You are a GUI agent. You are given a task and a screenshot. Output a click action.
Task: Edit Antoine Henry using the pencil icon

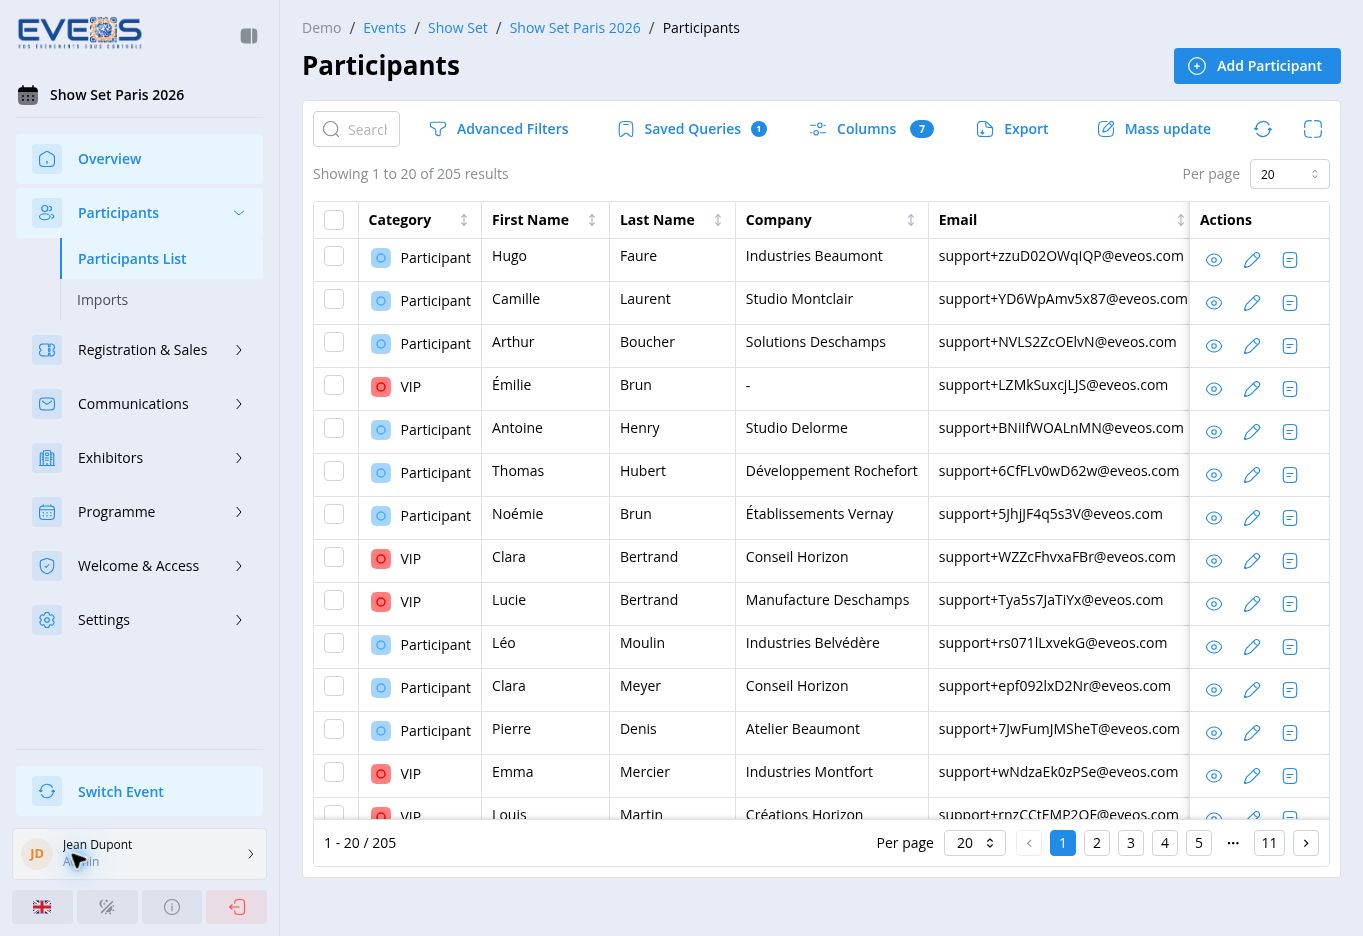point(1252,432)
